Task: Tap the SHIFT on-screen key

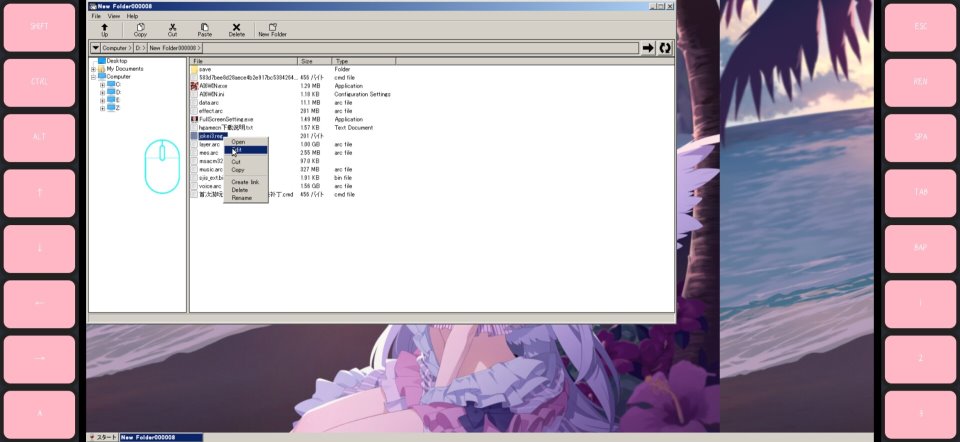Action: (39, 27)
